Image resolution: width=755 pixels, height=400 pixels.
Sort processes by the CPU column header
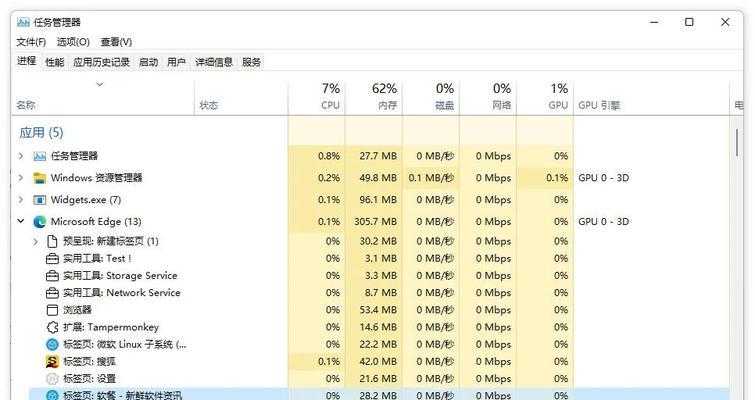[x=317, y=98]
